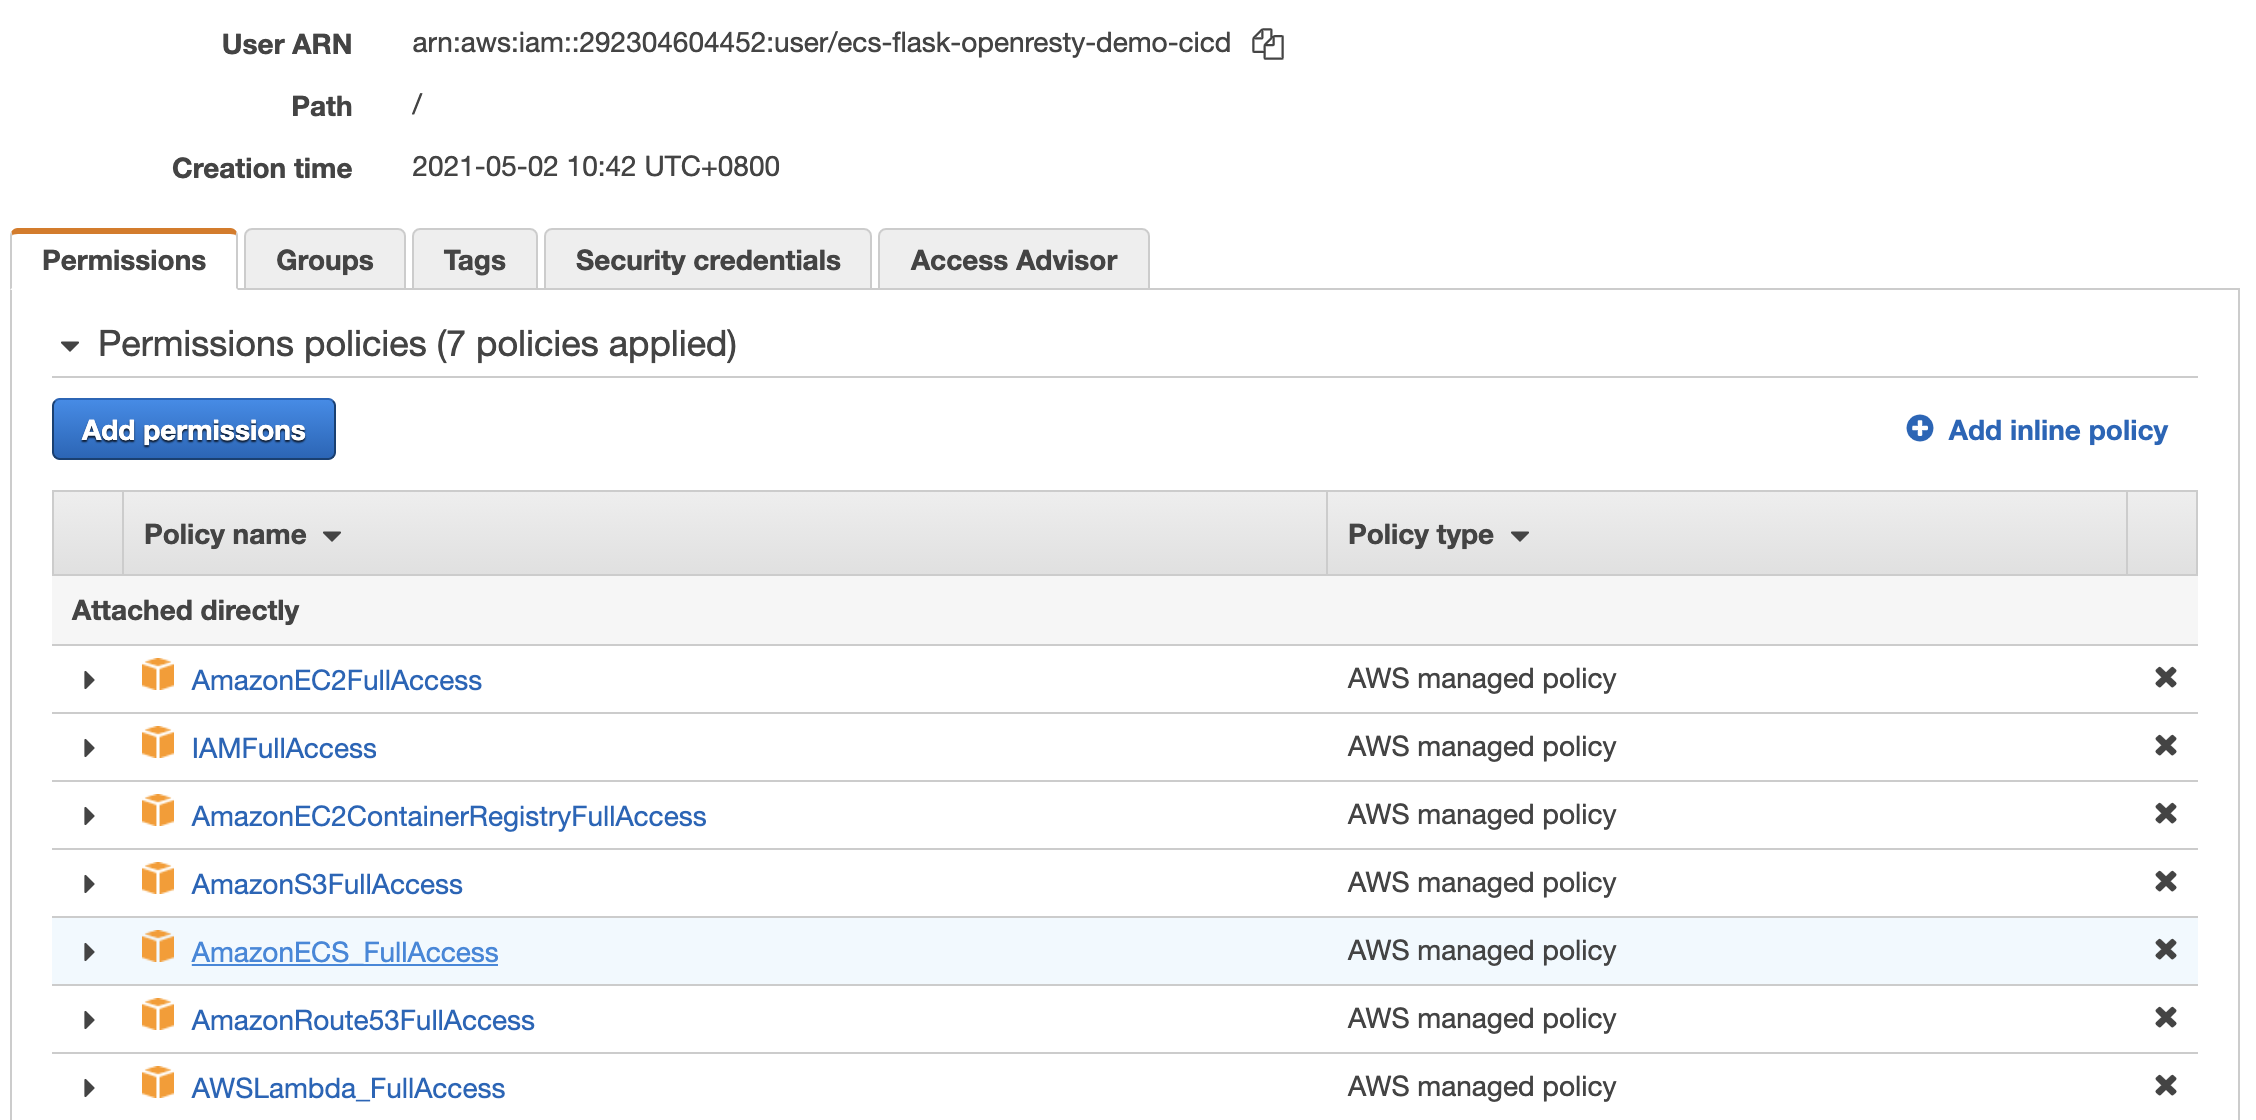Expand the AWSLambda_FullAccess row
The height and width of the screenshot is (1120, 2256).
coord(89,1088)
